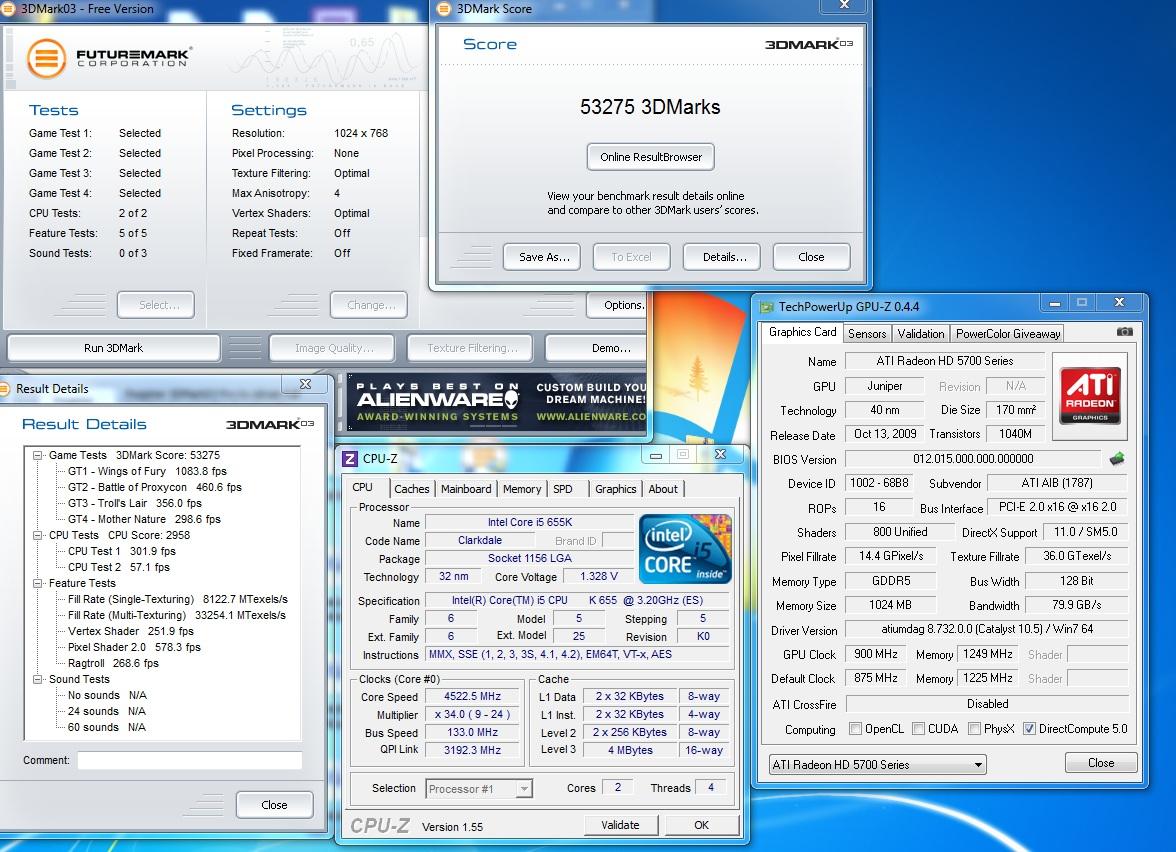Click the GPU-Z title bar icon
1176x852 pixels.
766,307
